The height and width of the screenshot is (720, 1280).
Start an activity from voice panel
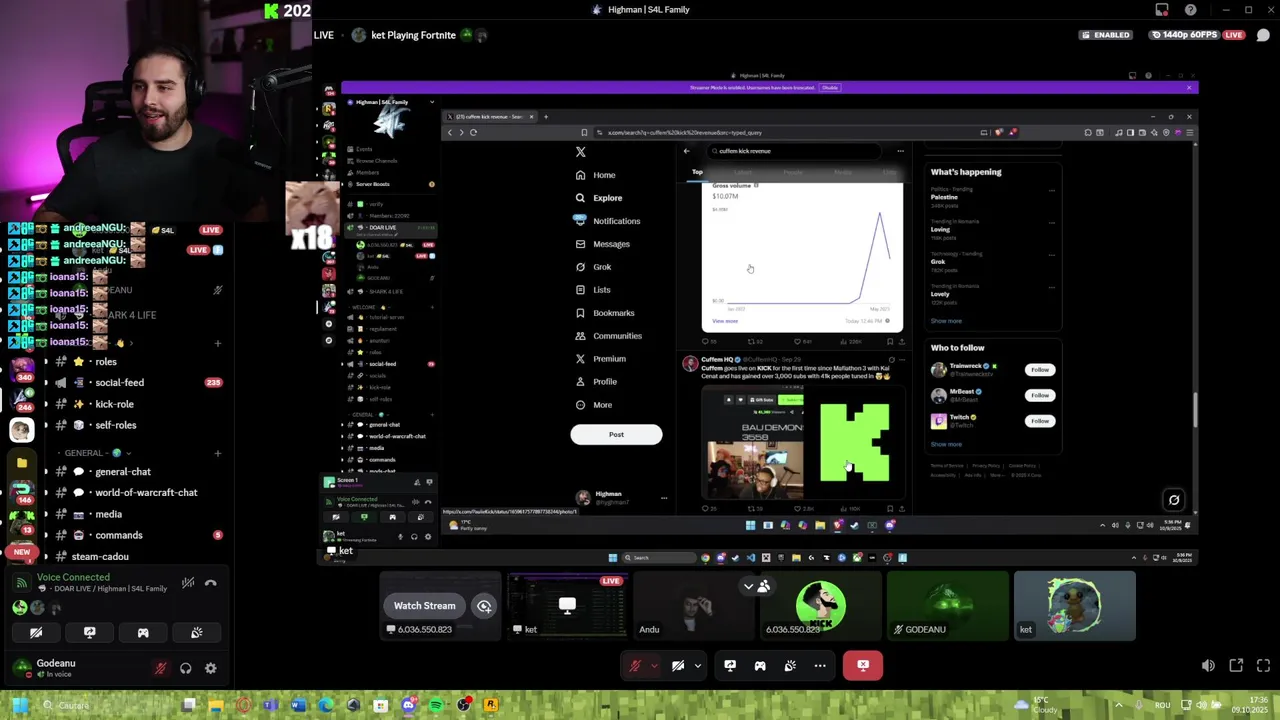tap(143, 632)
